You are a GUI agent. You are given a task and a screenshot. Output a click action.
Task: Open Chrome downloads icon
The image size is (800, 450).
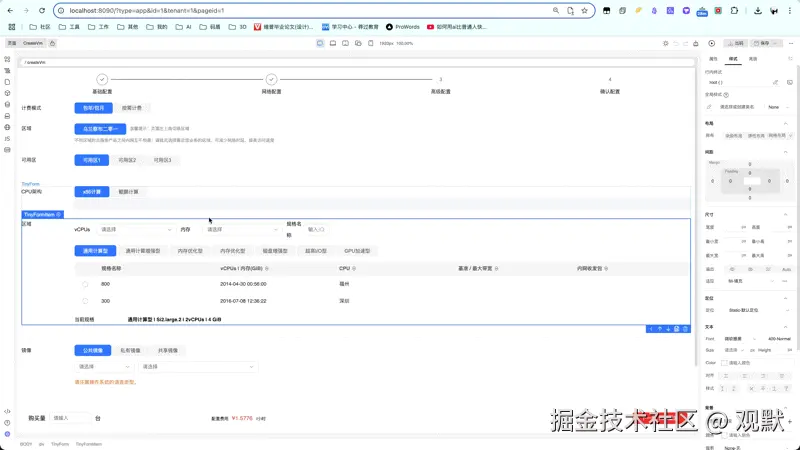(758, 10)
